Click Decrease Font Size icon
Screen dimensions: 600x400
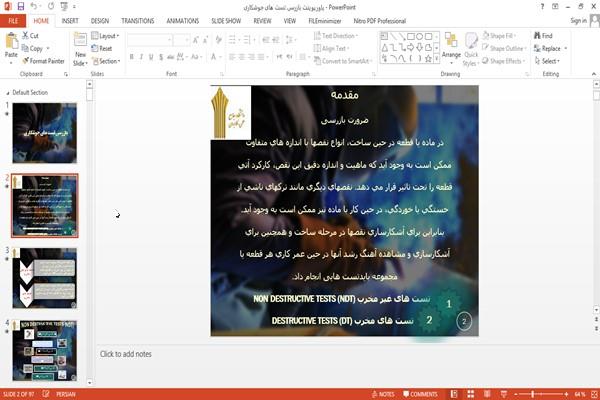tap(206, 40)
